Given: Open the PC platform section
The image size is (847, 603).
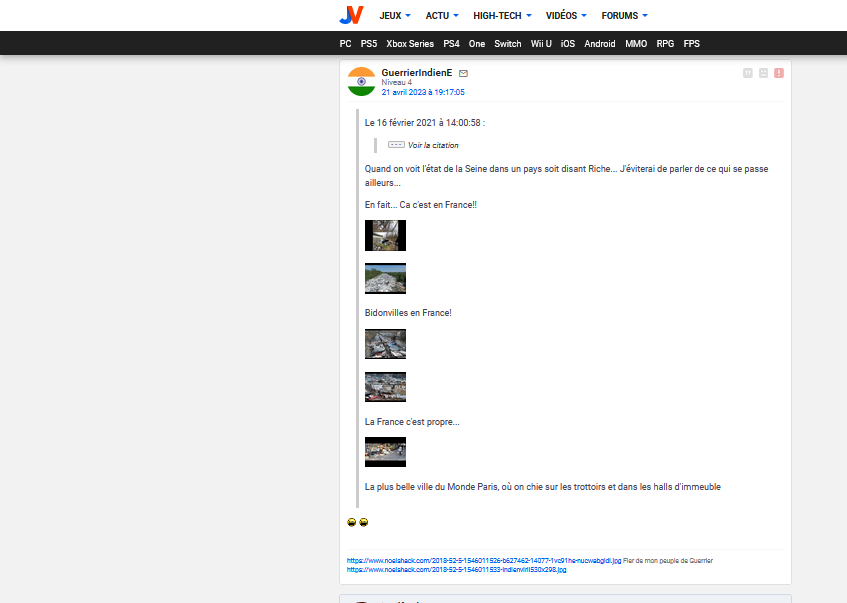Looking at the screenshot, I should [345, 44].
